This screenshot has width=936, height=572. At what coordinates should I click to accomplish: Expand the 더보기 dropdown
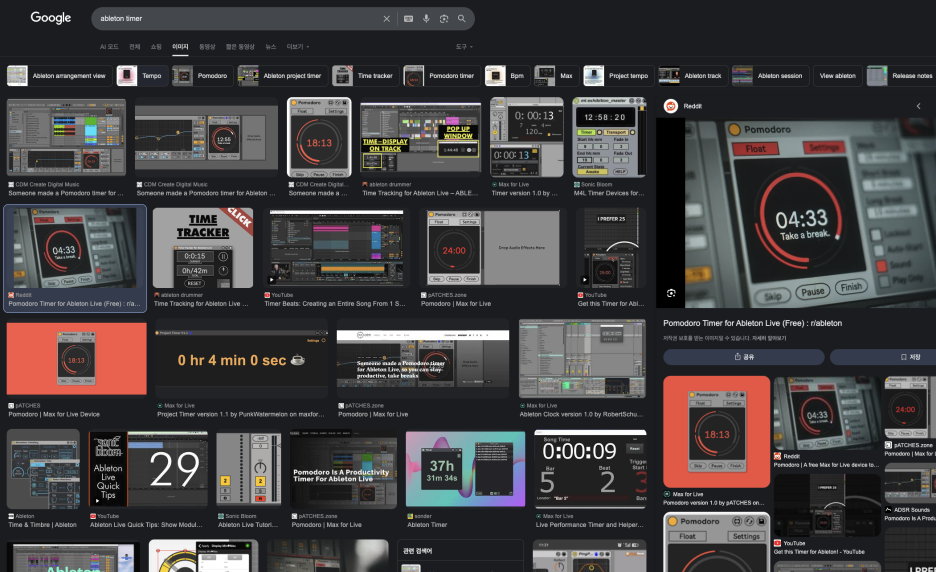[298, 47]
